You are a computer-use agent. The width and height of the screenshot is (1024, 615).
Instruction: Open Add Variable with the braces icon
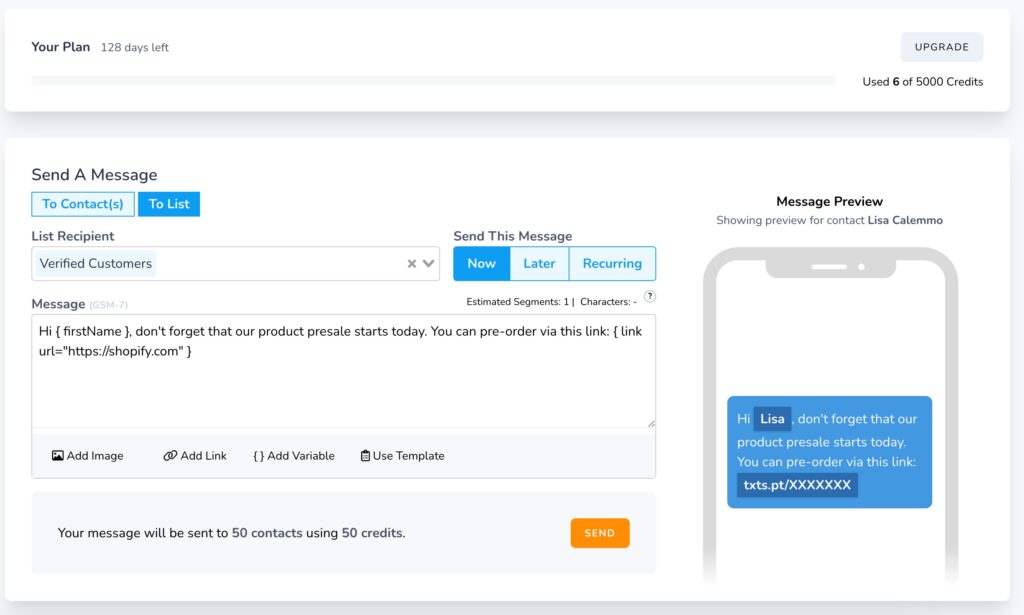tap(255, 455)
